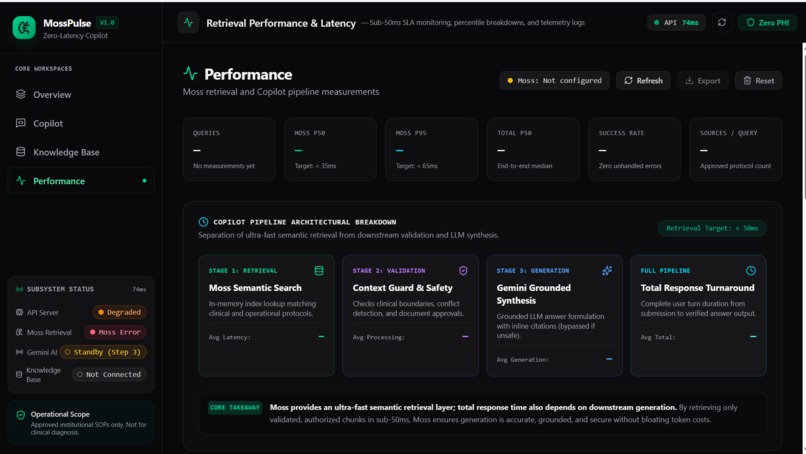Click the Moss Error status badge
Viewport: 806px width, 454px height.
tap(115, 332)
